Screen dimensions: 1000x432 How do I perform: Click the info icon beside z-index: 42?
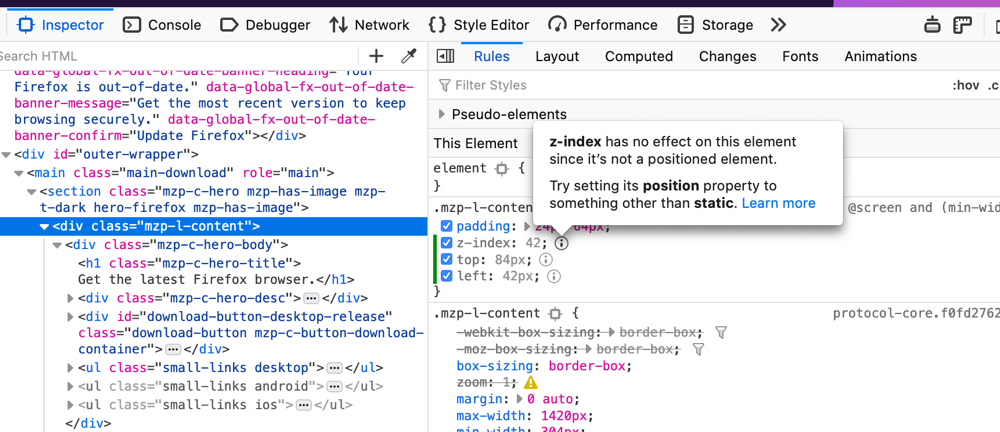click(x=561, y=243)
